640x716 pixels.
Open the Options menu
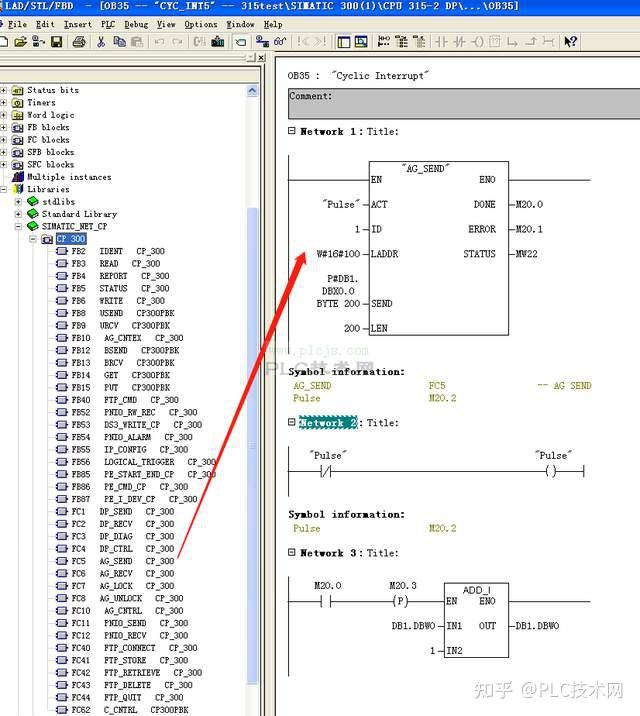pyautogui.click(x=201, y=24)
